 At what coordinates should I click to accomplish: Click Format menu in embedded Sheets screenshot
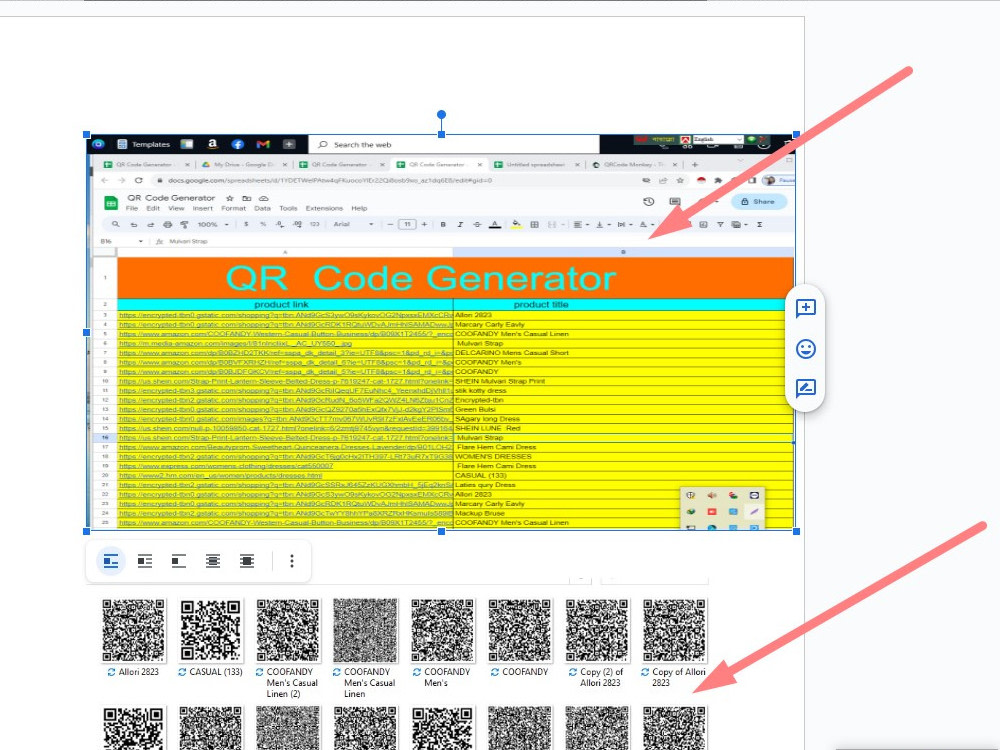233,209
